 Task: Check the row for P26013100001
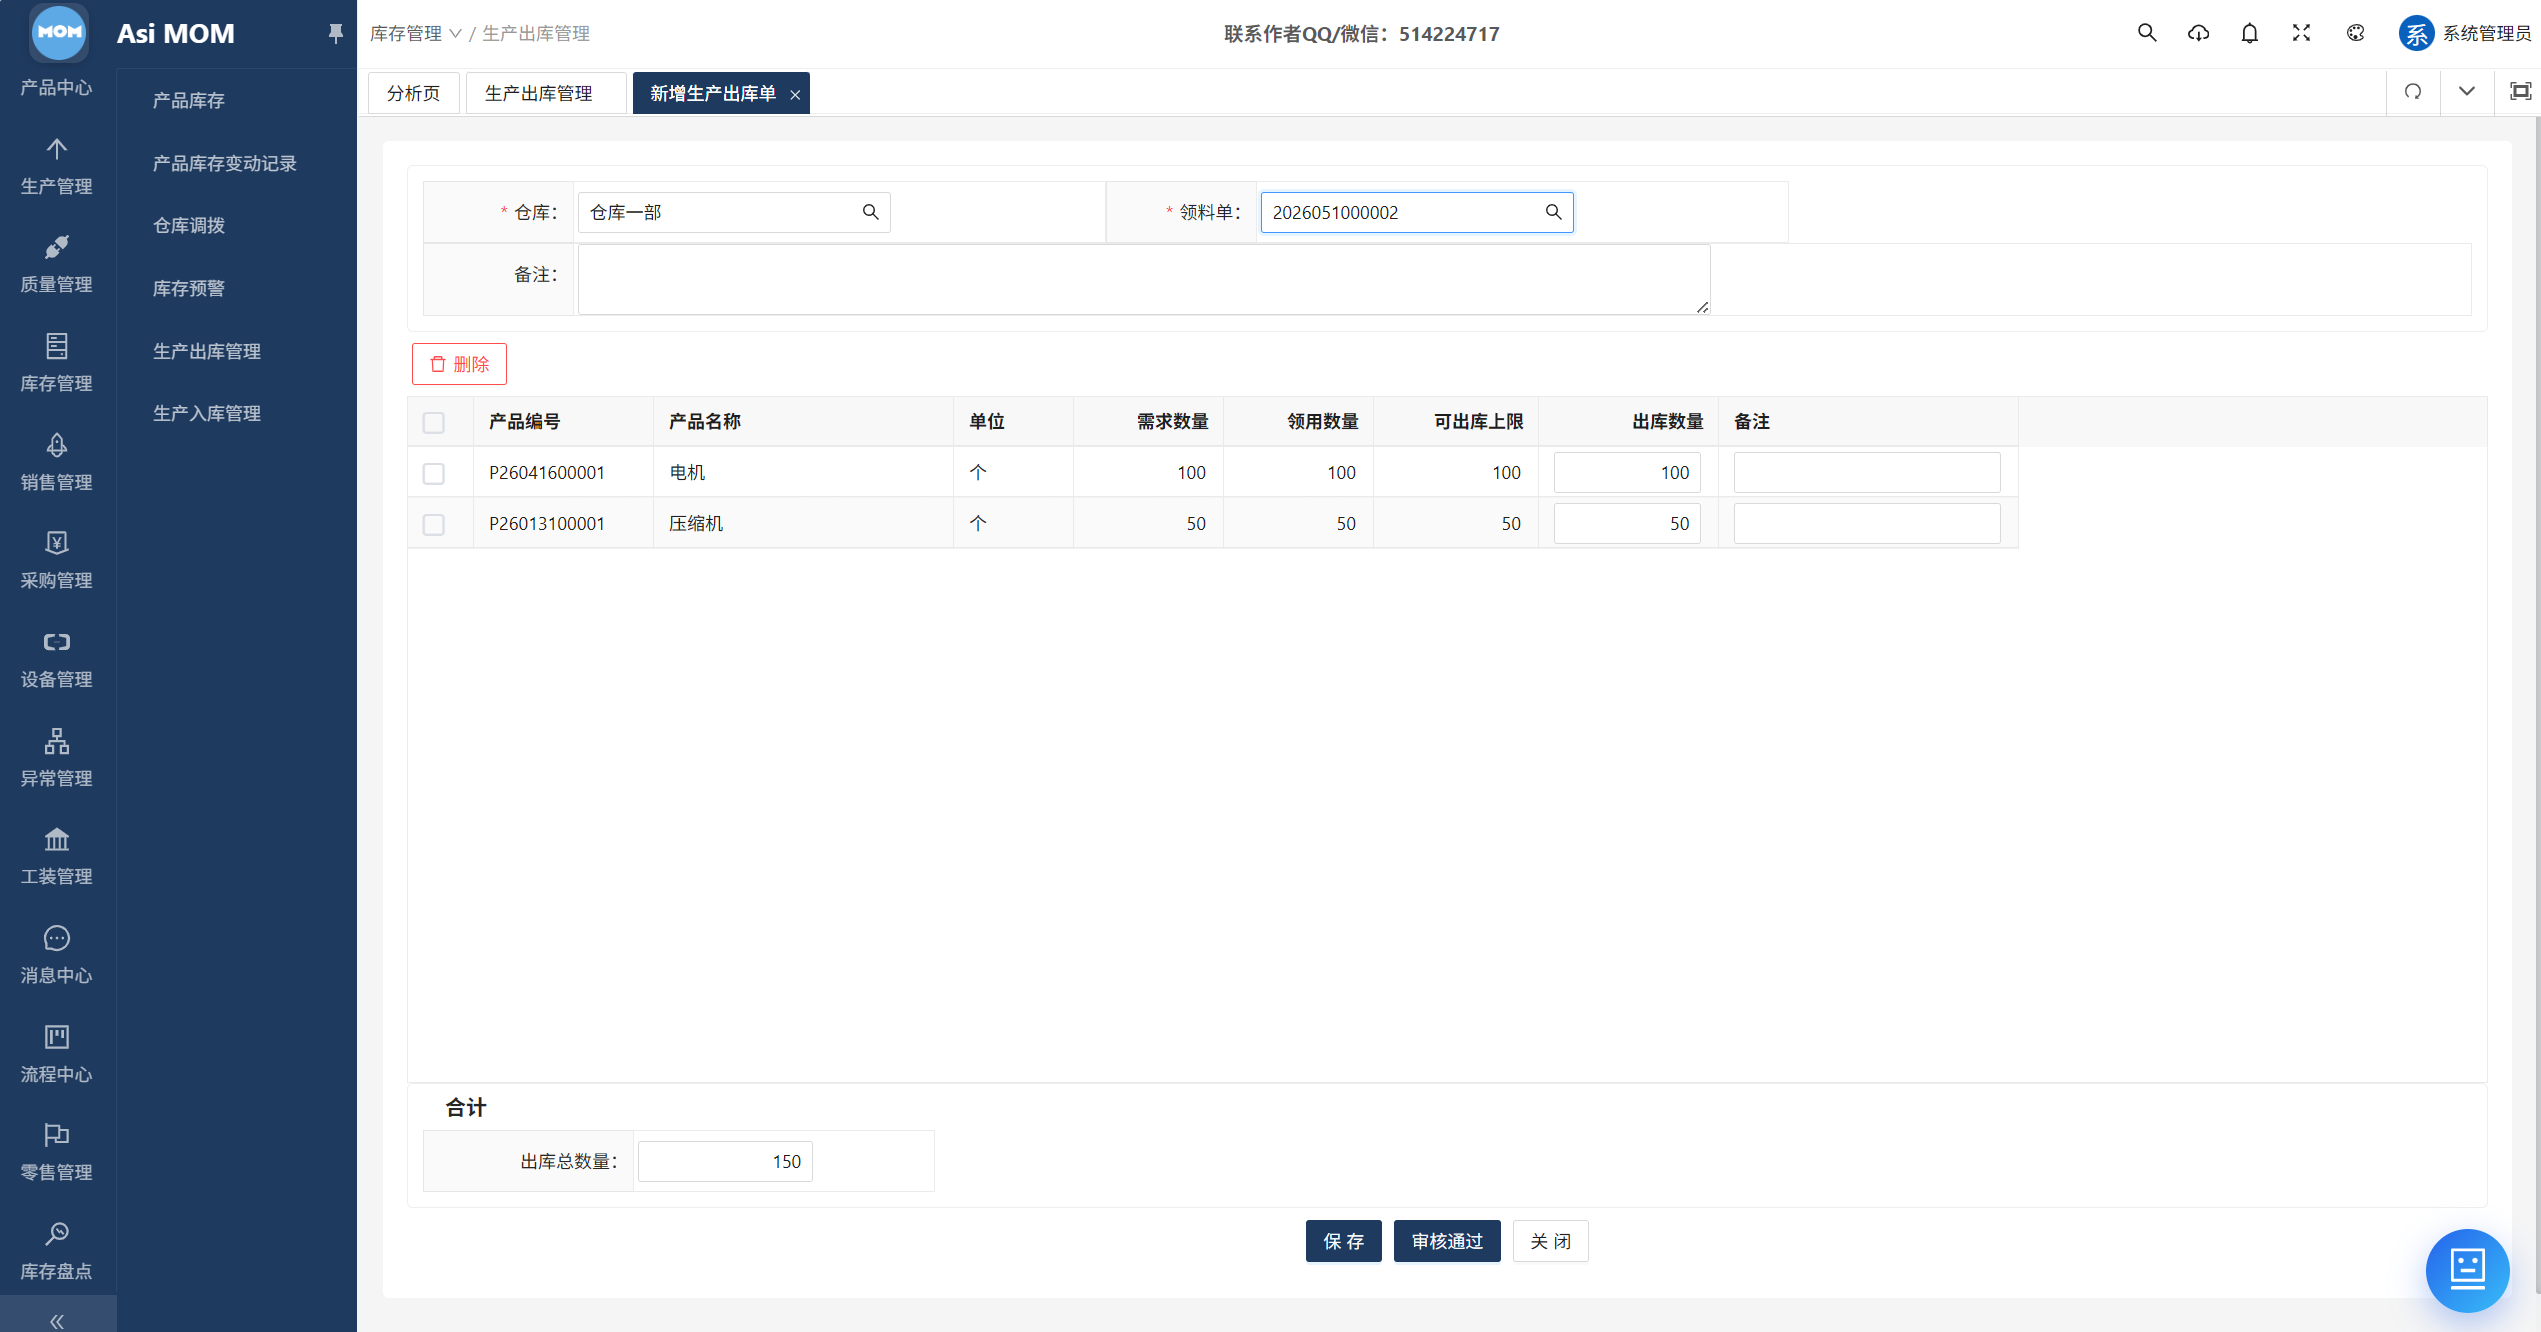pos(433,524)
